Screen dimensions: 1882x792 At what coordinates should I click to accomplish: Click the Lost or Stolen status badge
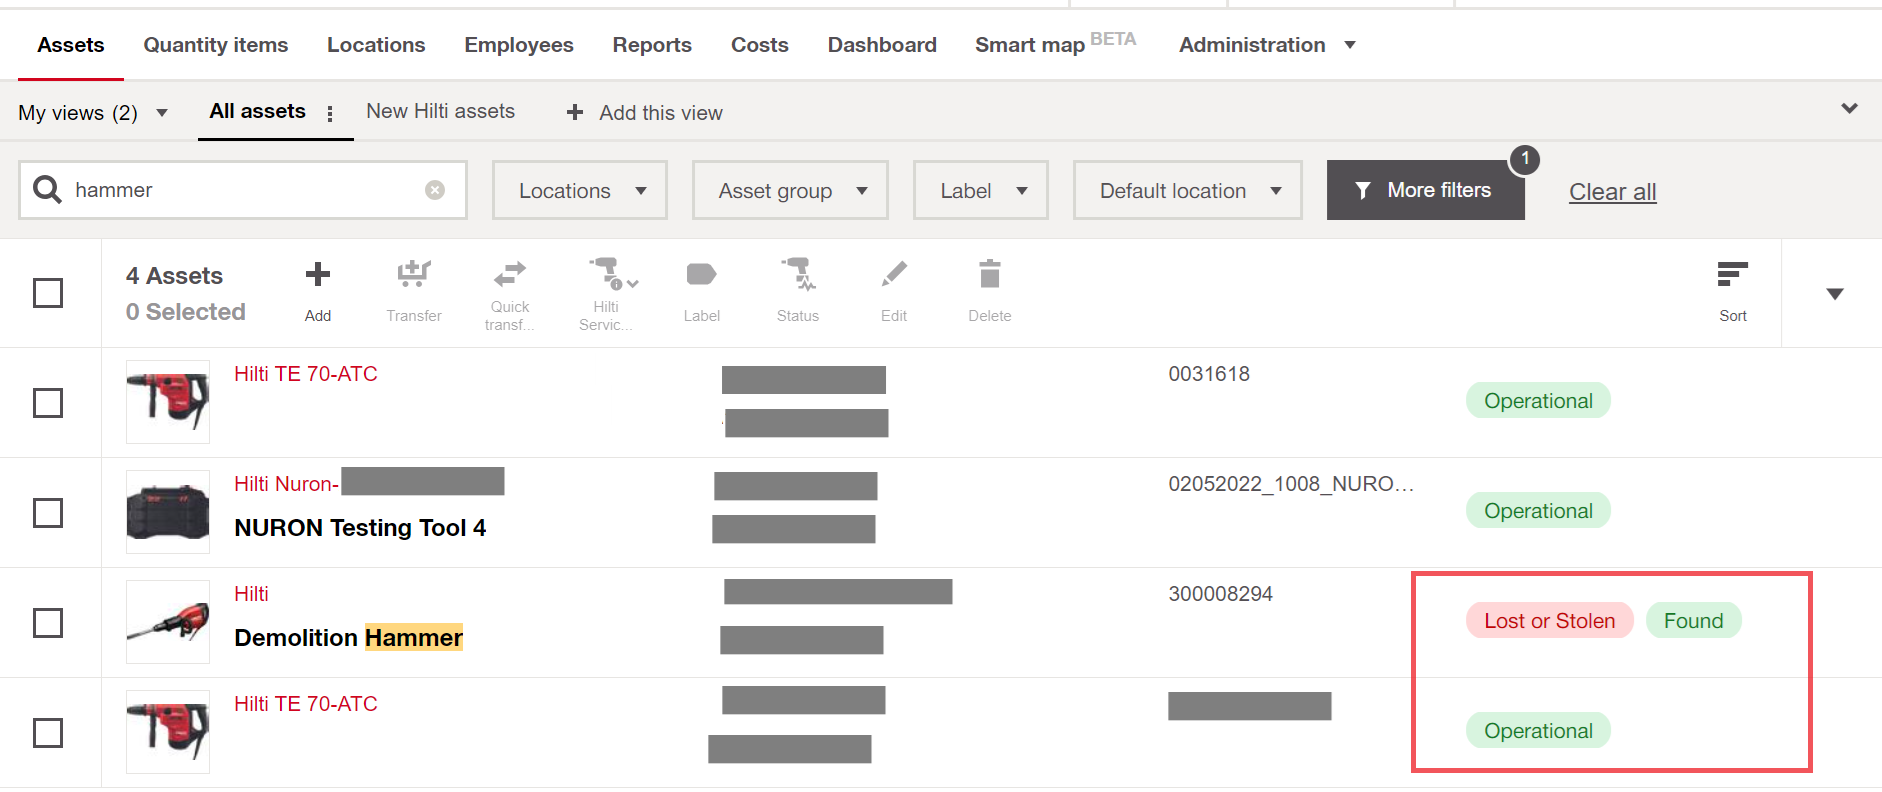[x=1550, y=621]
